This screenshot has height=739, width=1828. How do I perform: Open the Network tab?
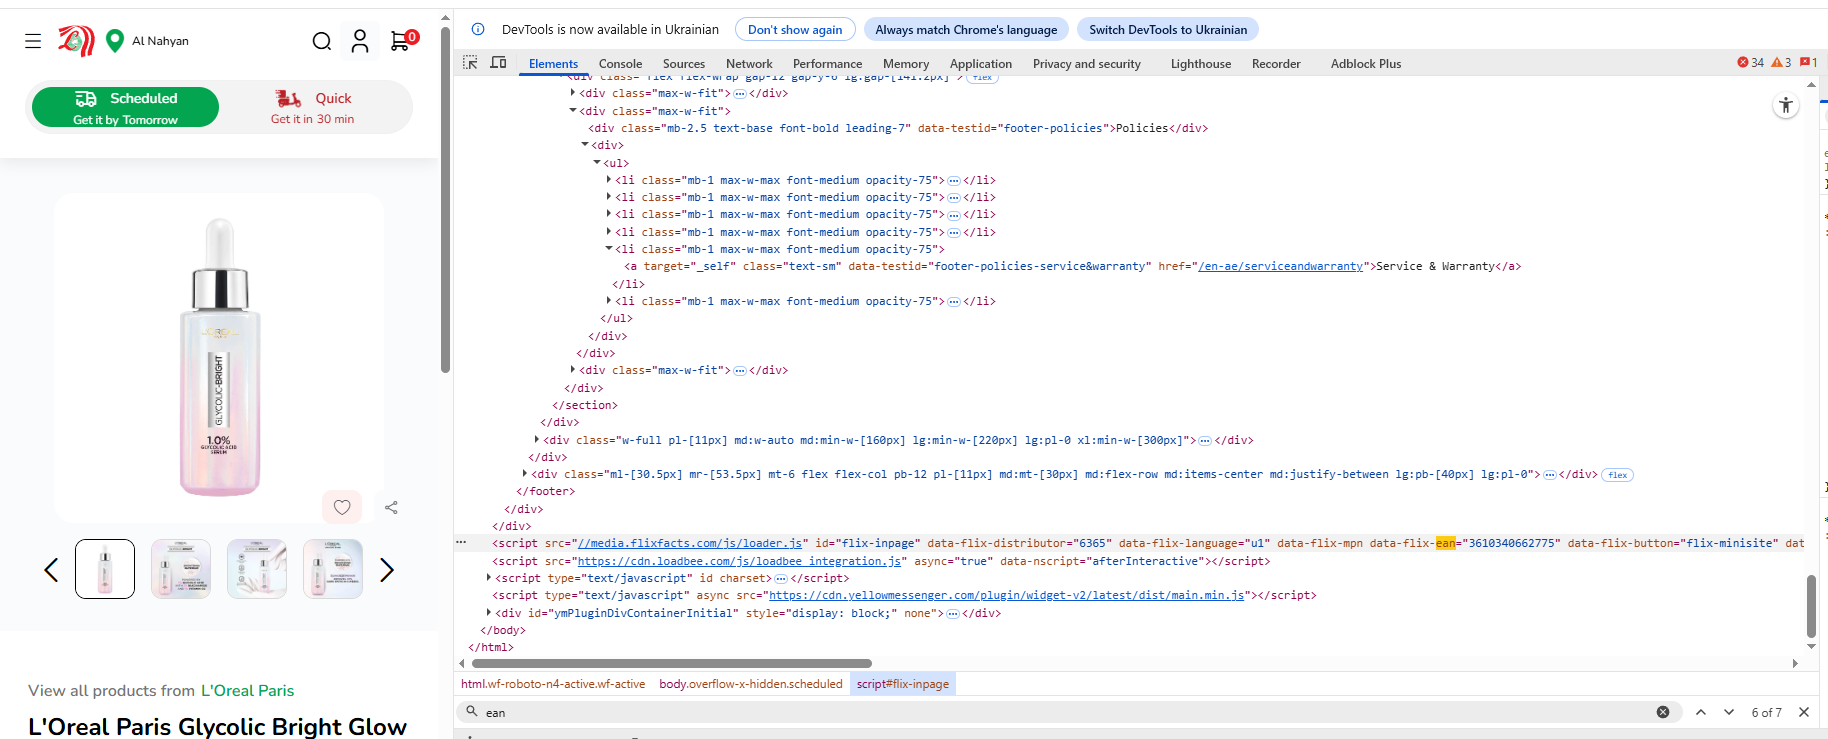point(749,63)
